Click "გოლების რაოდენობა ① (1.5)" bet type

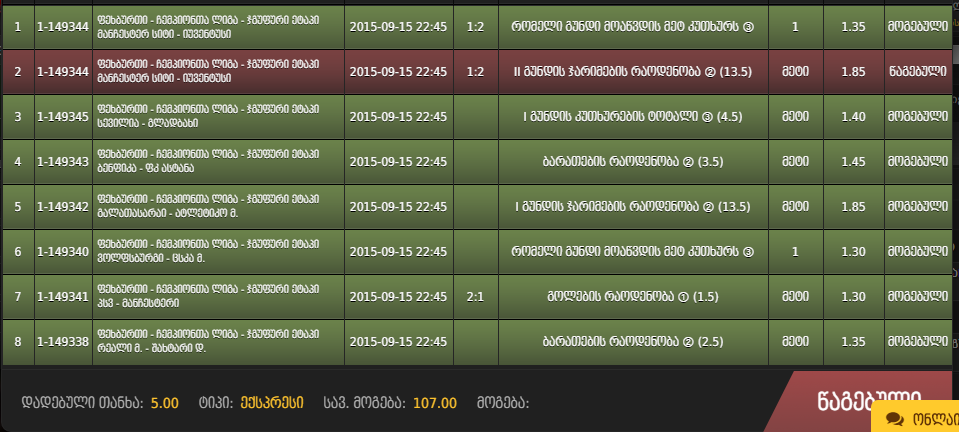633,297
